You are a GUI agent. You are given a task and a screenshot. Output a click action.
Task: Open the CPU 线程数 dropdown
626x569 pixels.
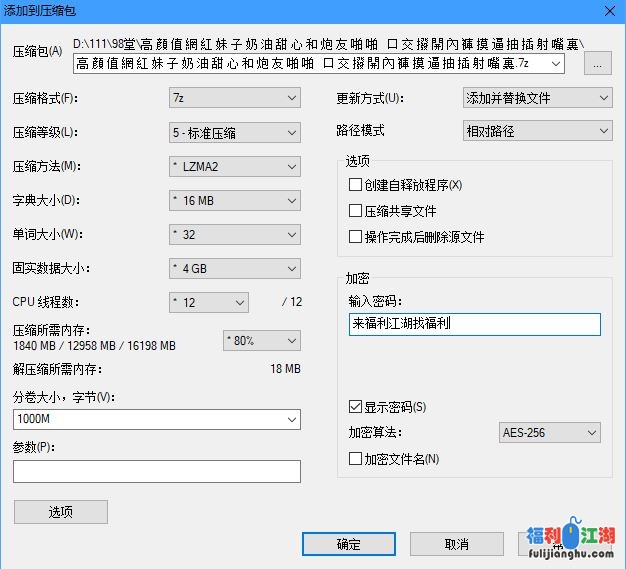pyautogui.click(x=209, y=302)
